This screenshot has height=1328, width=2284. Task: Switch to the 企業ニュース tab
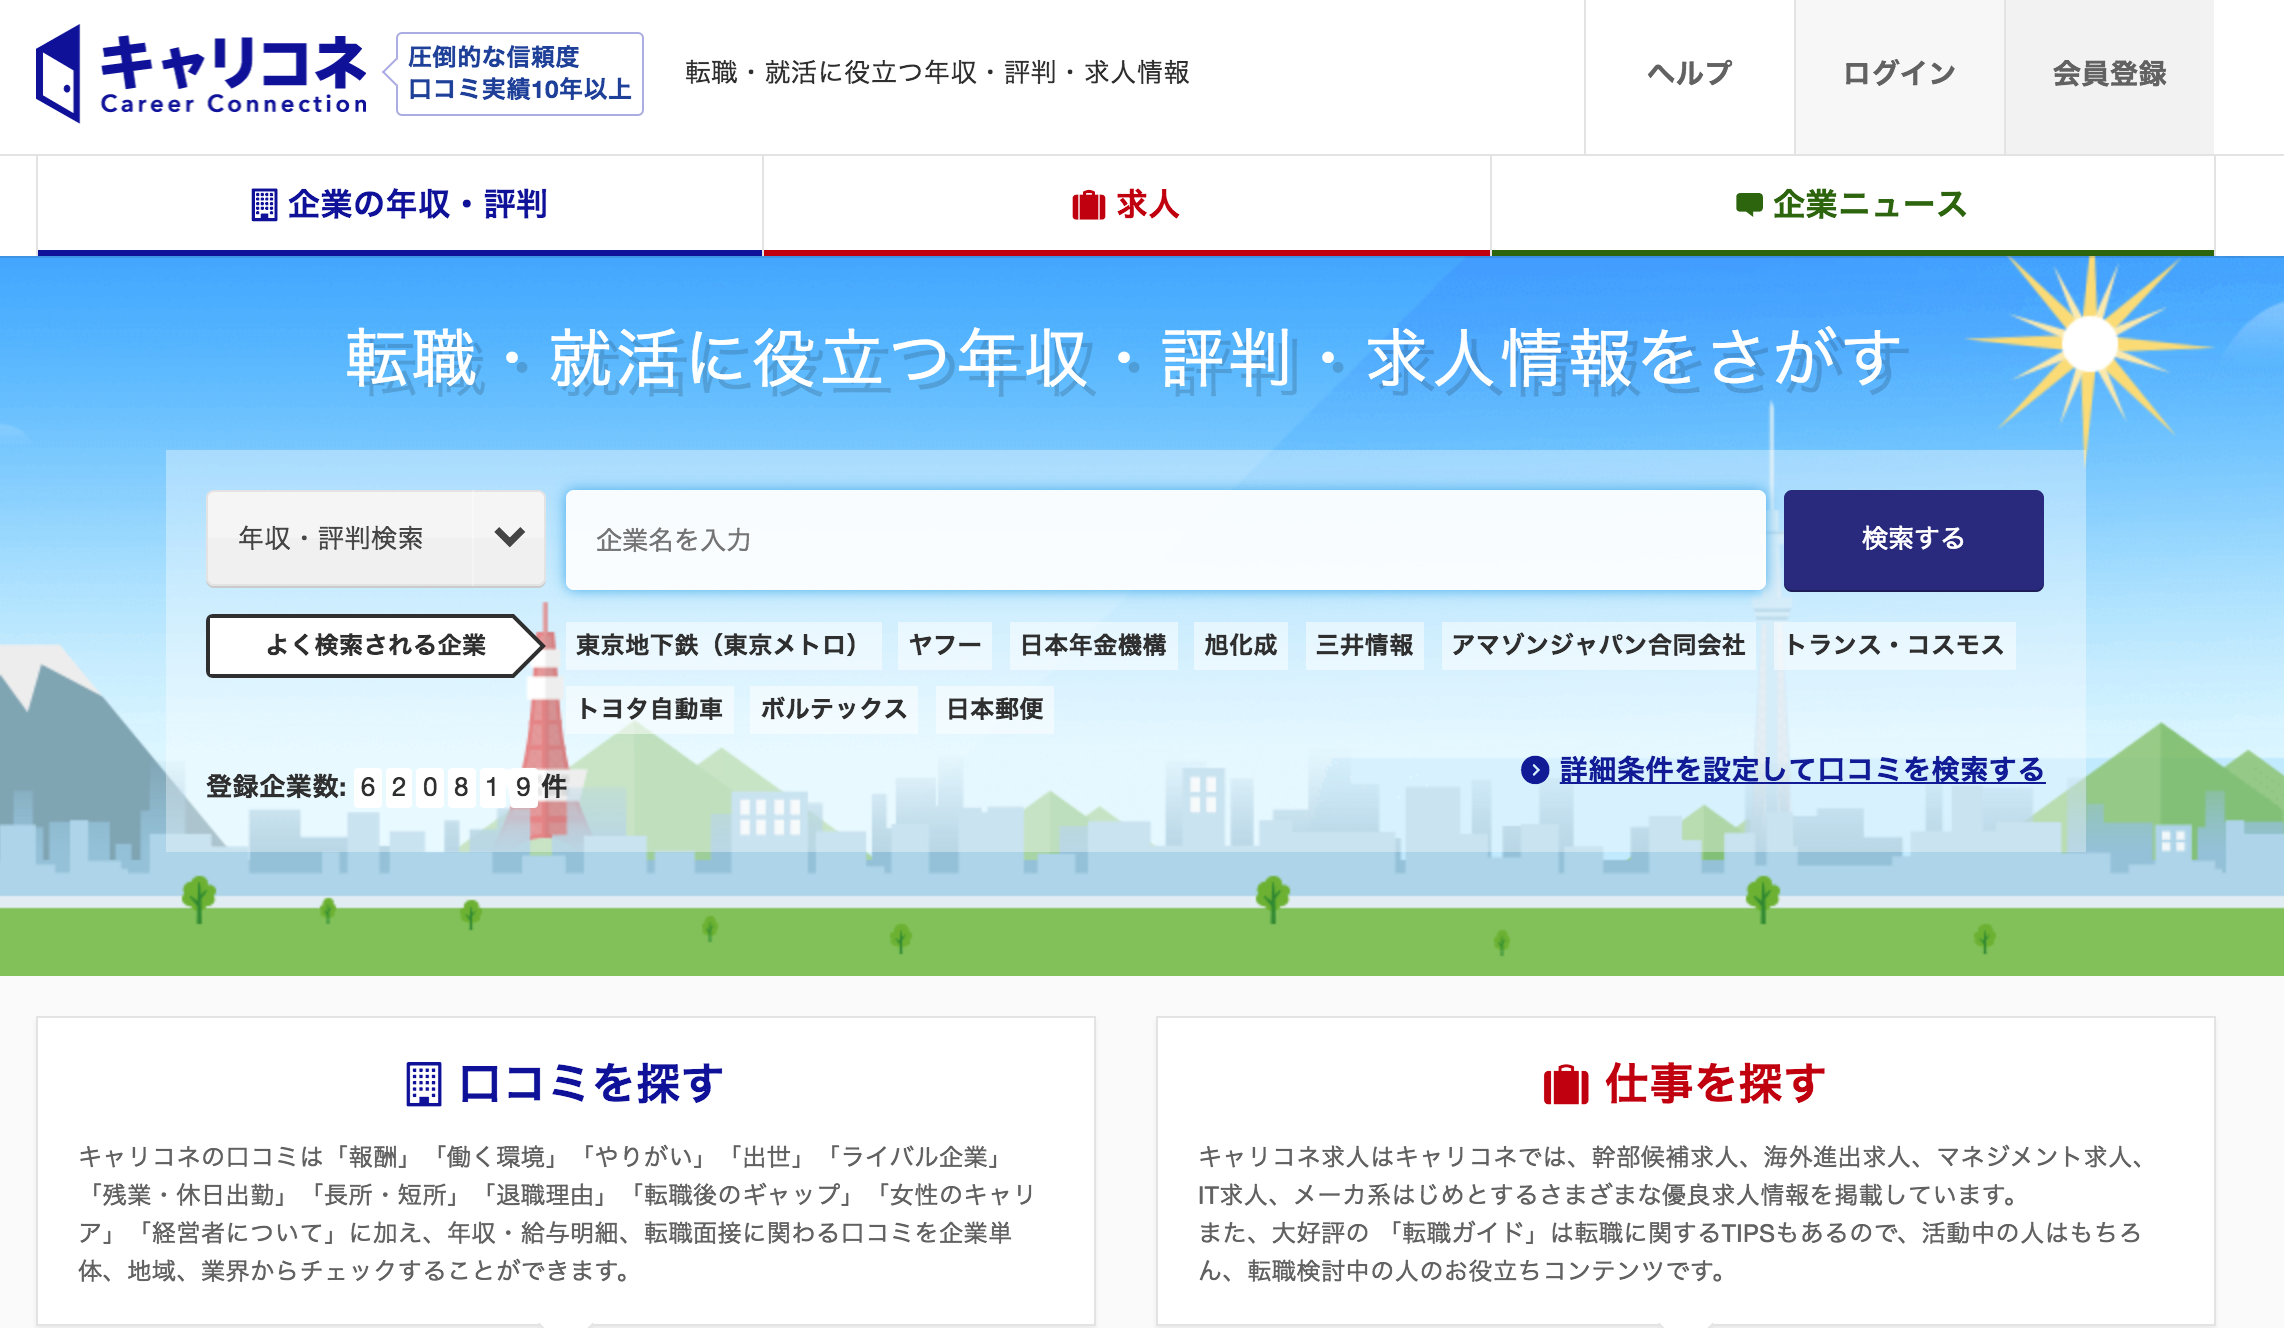pyautogui.click(x=1853, y=205)
